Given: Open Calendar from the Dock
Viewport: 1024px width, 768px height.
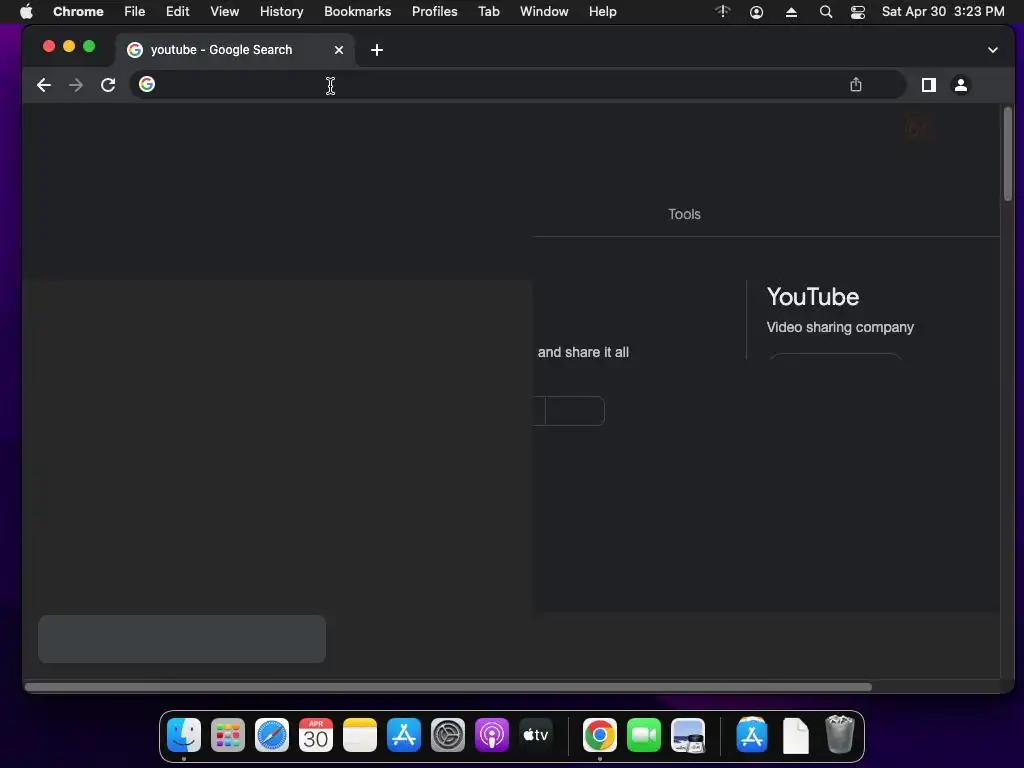Looking at the screenshot, I should tap(315, 735).
